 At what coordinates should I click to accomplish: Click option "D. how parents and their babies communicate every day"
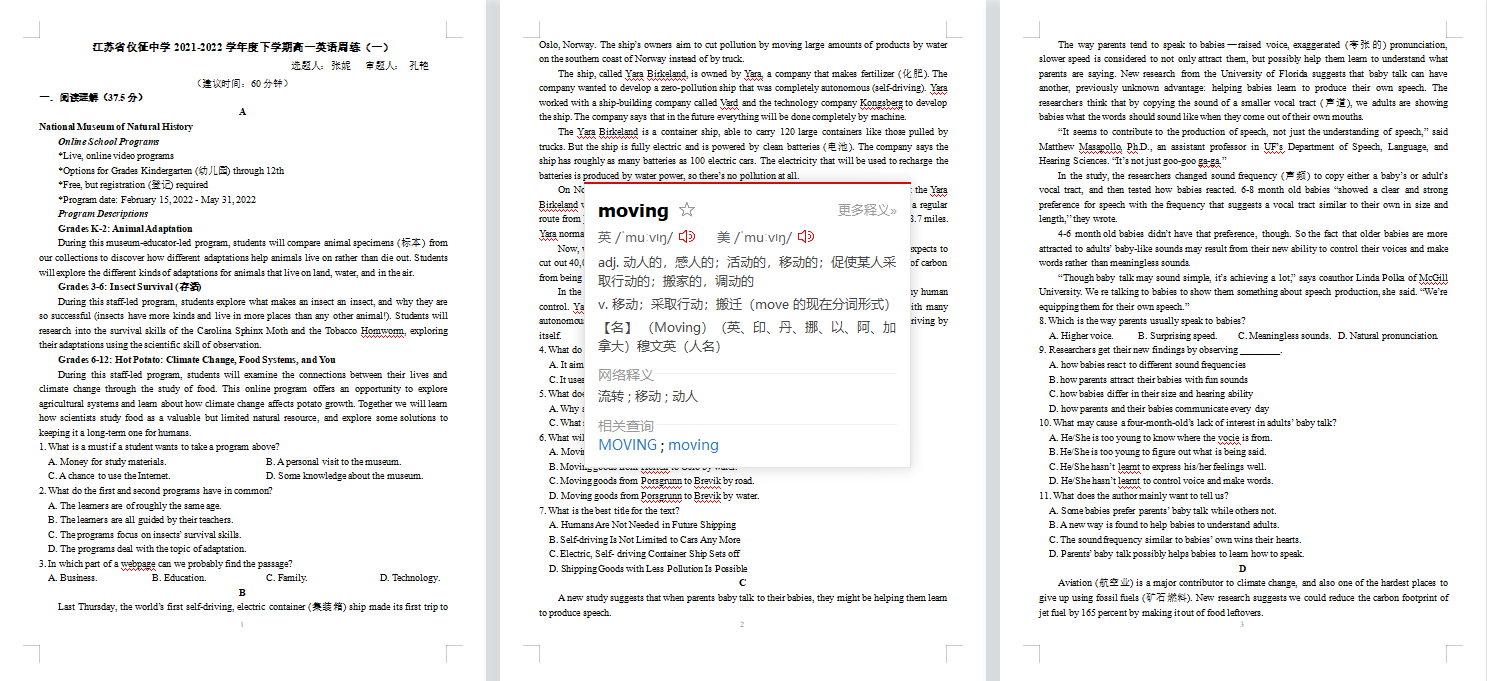(x=1159, y=408)
